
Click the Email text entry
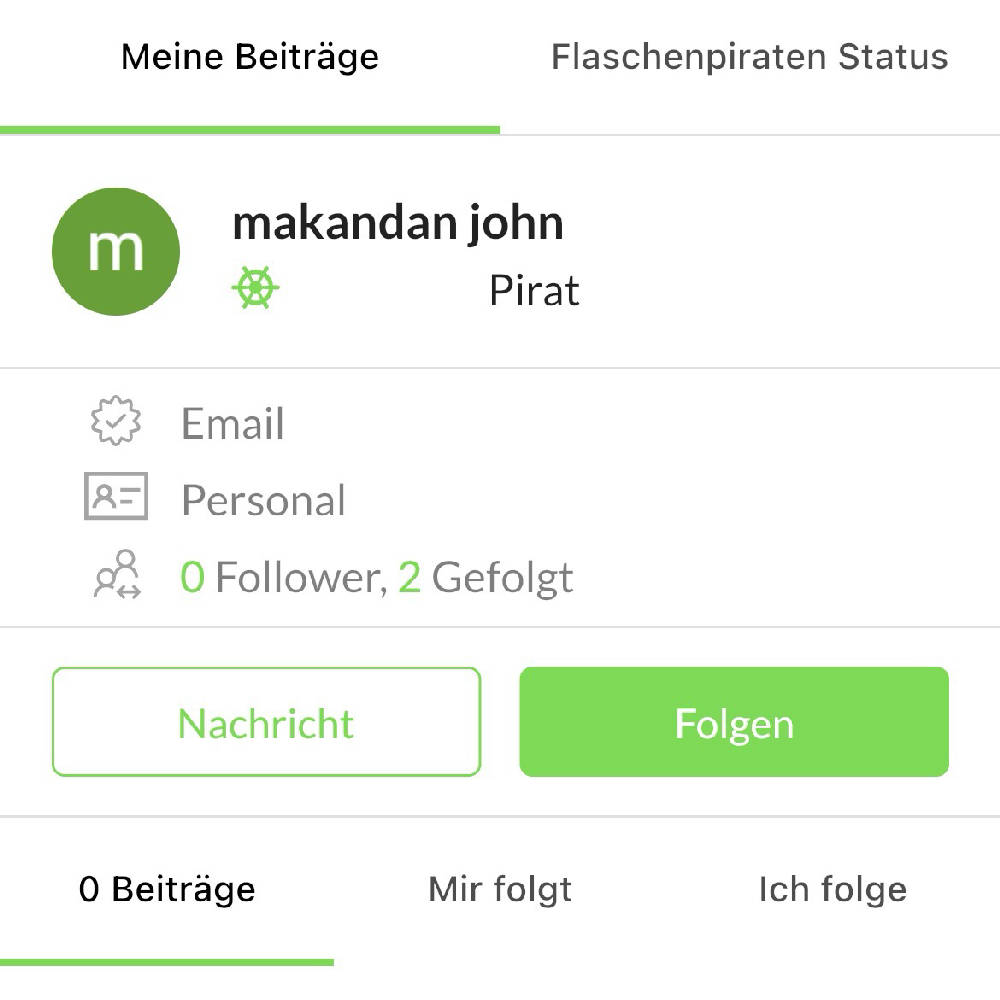coord(232,423)
